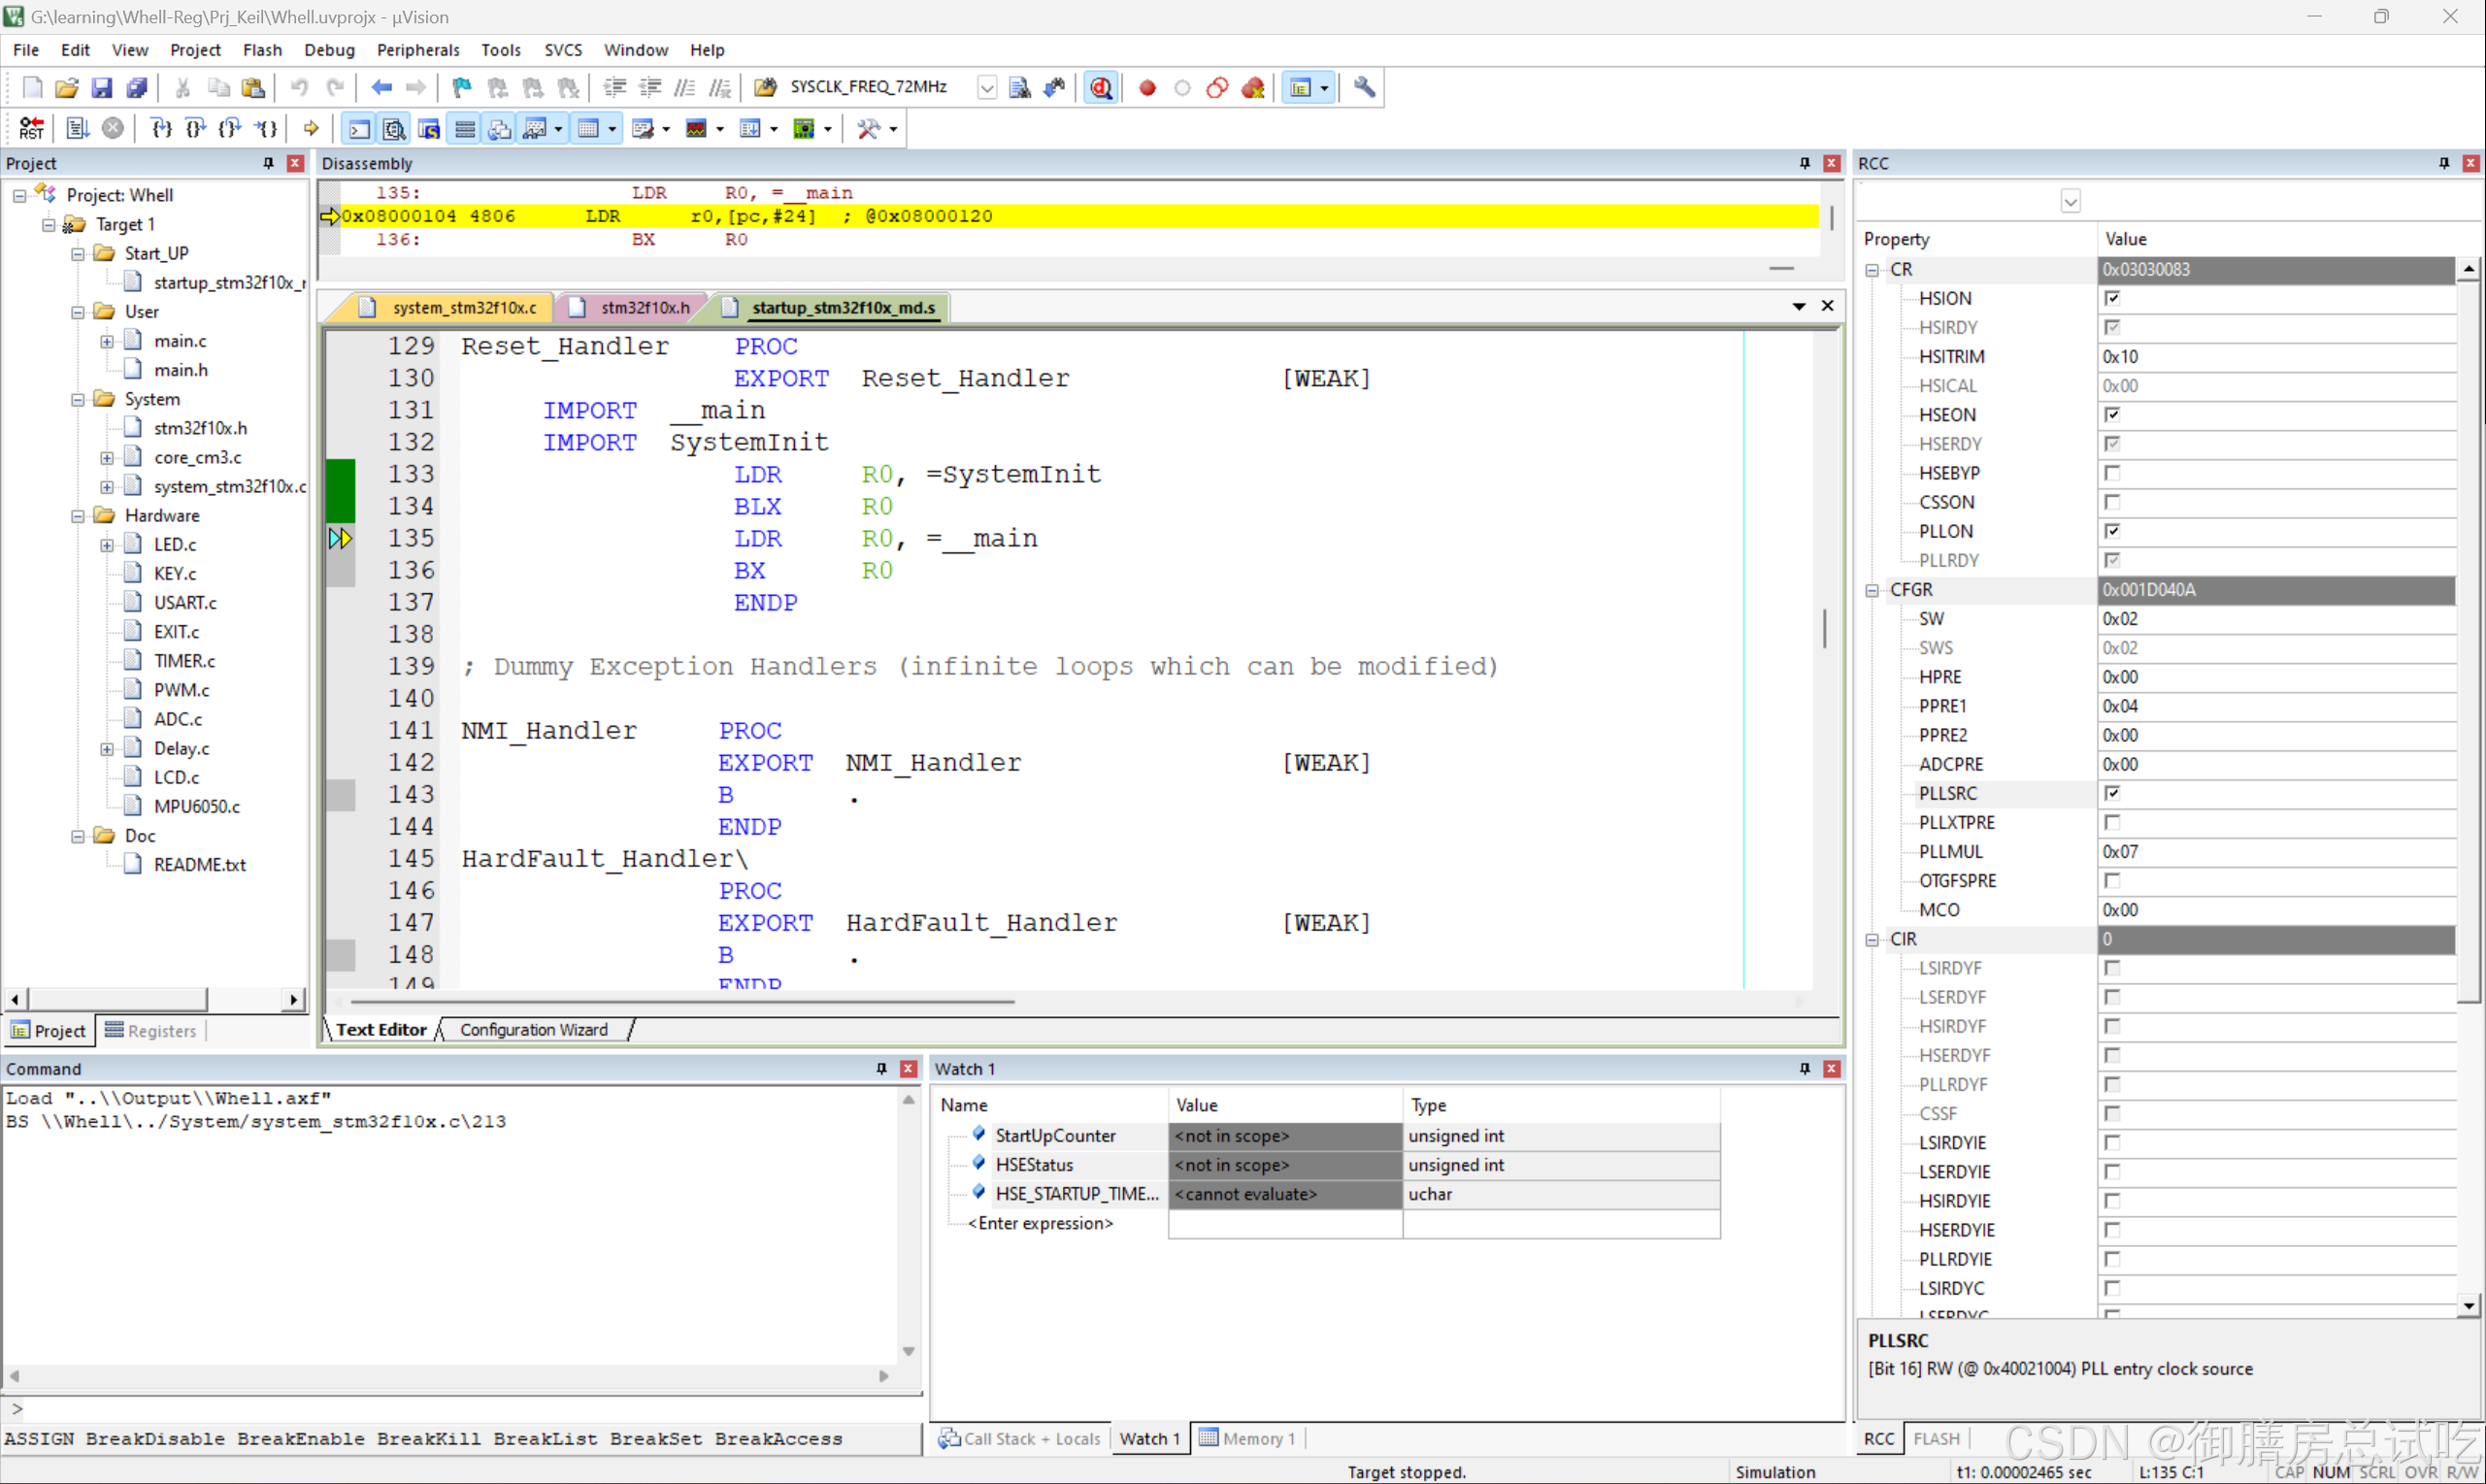Click the Reset CPU (RST) toolbar icon
This screenshot has width=2486, height=1484.
click(x=31, y=128)
